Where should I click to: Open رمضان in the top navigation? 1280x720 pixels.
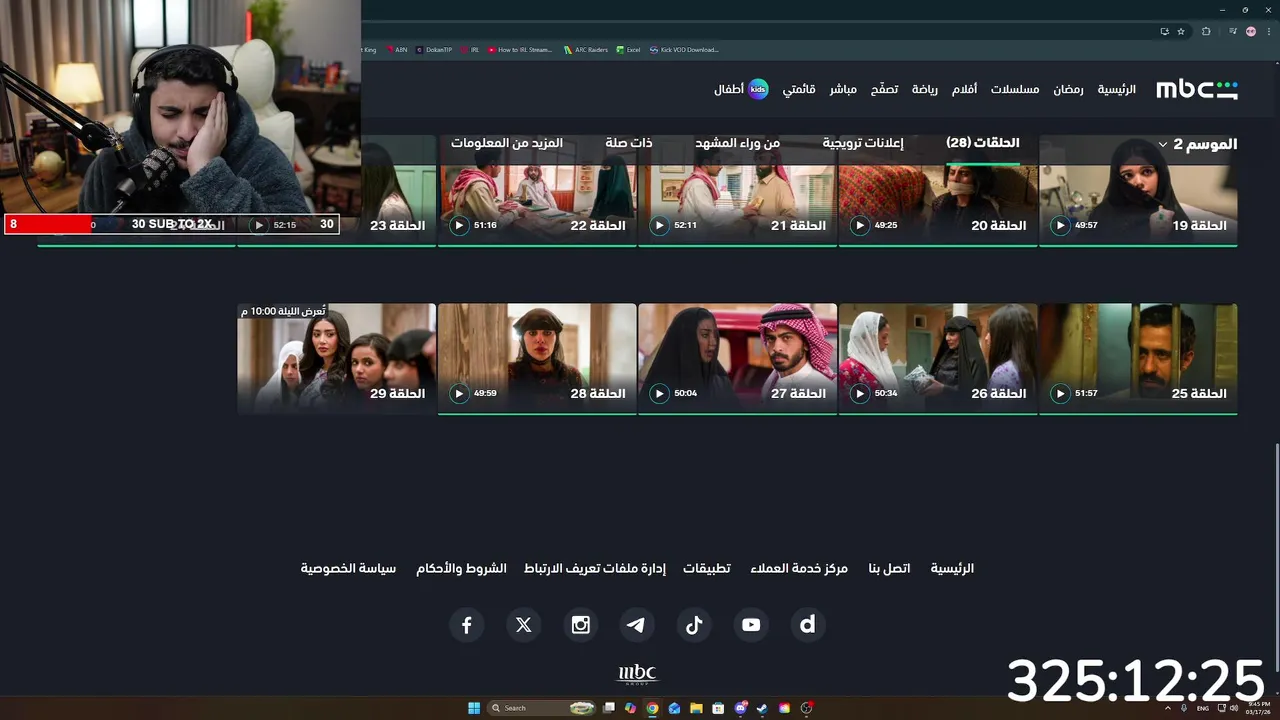[1068, 90]
